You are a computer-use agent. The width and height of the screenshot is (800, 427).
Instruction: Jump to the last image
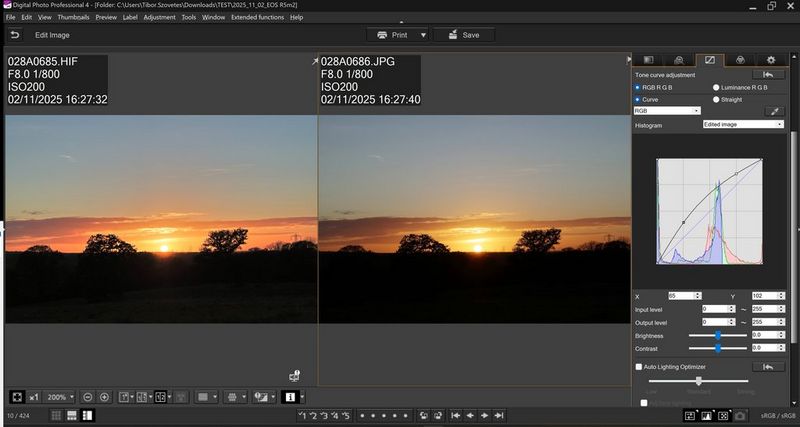[499, 416]
